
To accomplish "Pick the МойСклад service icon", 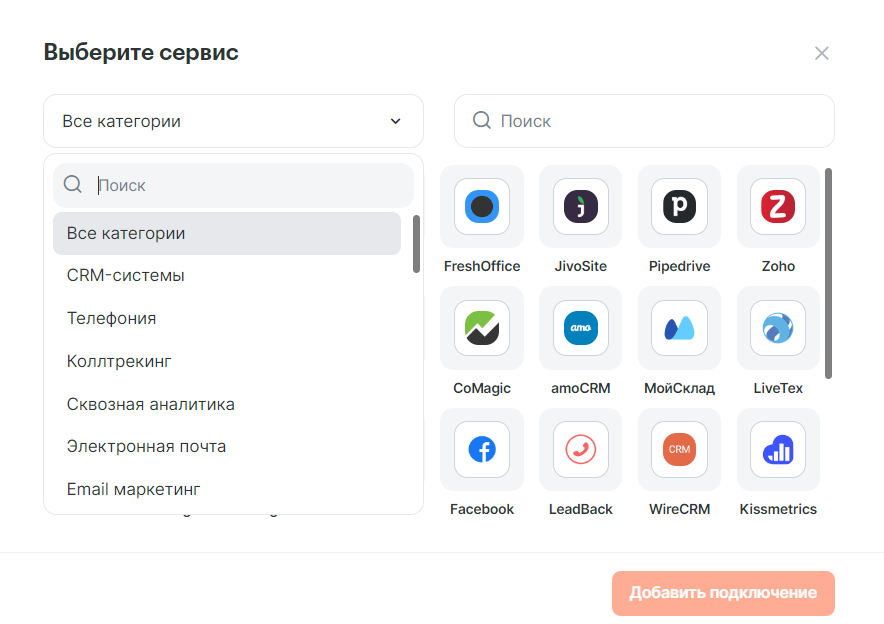I will 679,329.
